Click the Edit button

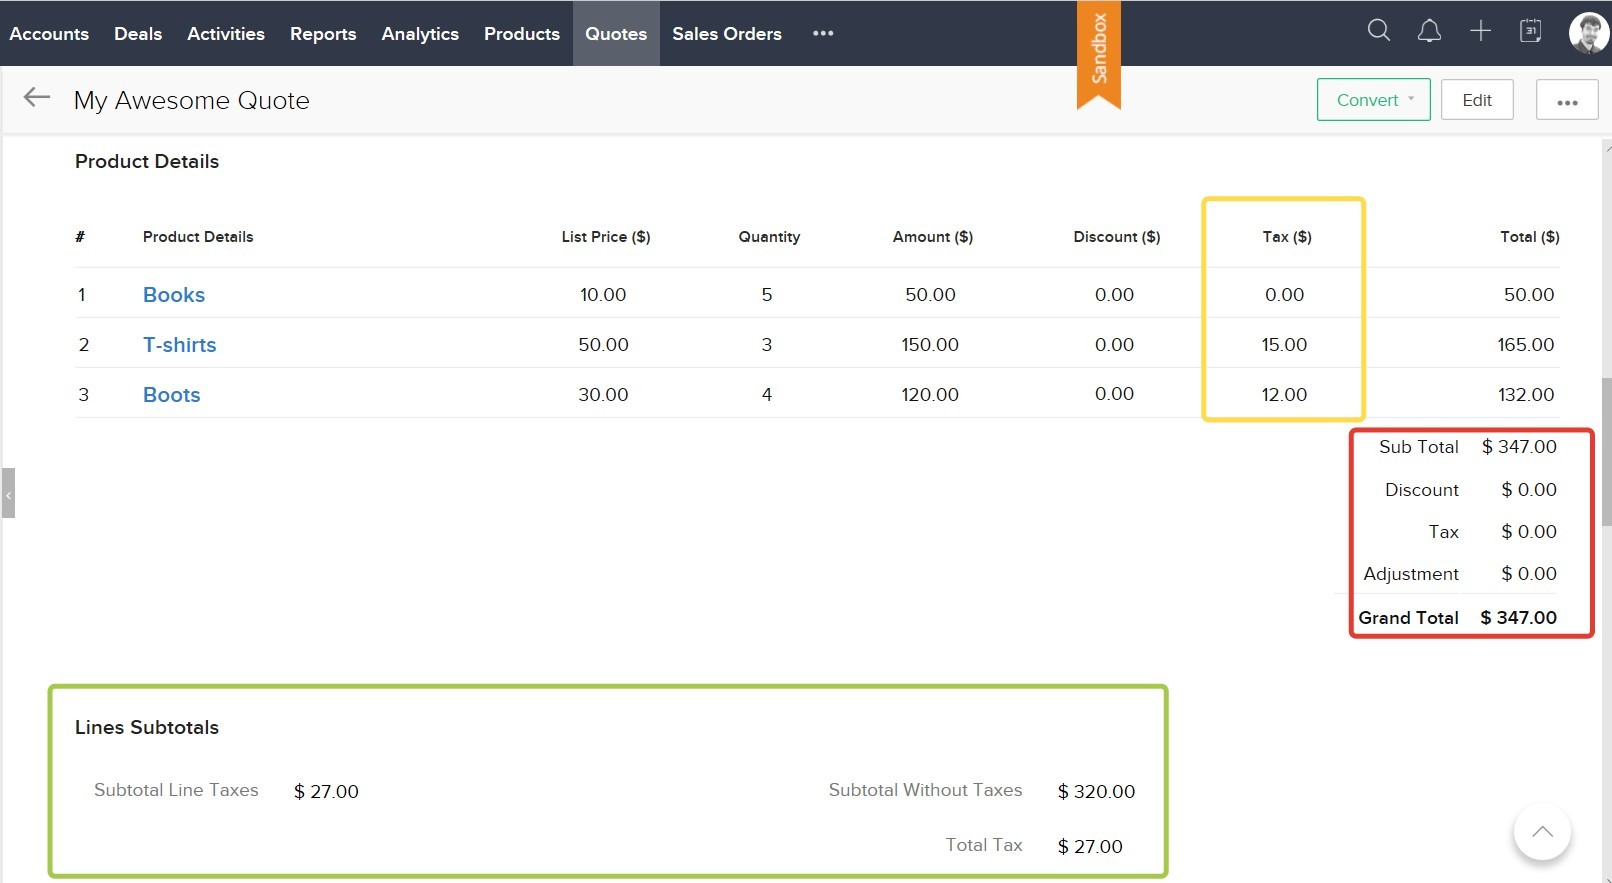coord(1477,100)
